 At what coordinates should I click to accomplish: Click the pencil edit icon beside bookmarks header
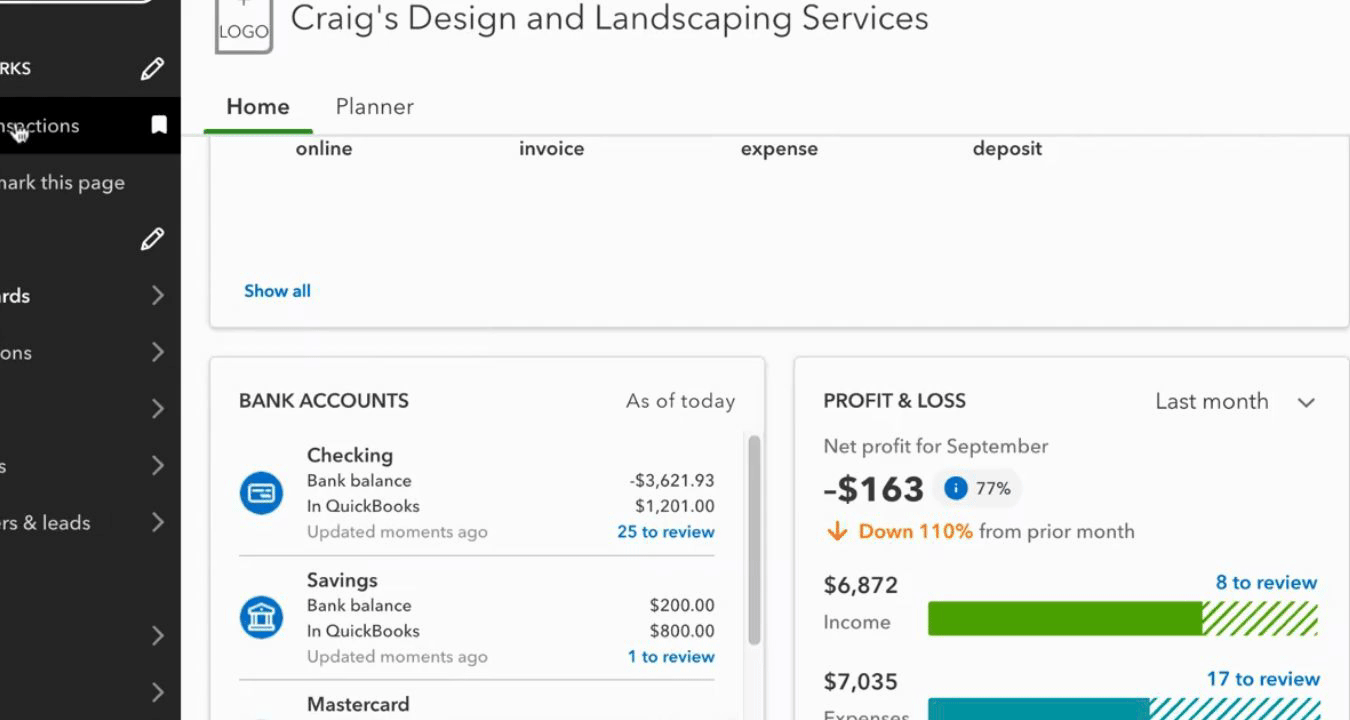(x=152, y=68)
